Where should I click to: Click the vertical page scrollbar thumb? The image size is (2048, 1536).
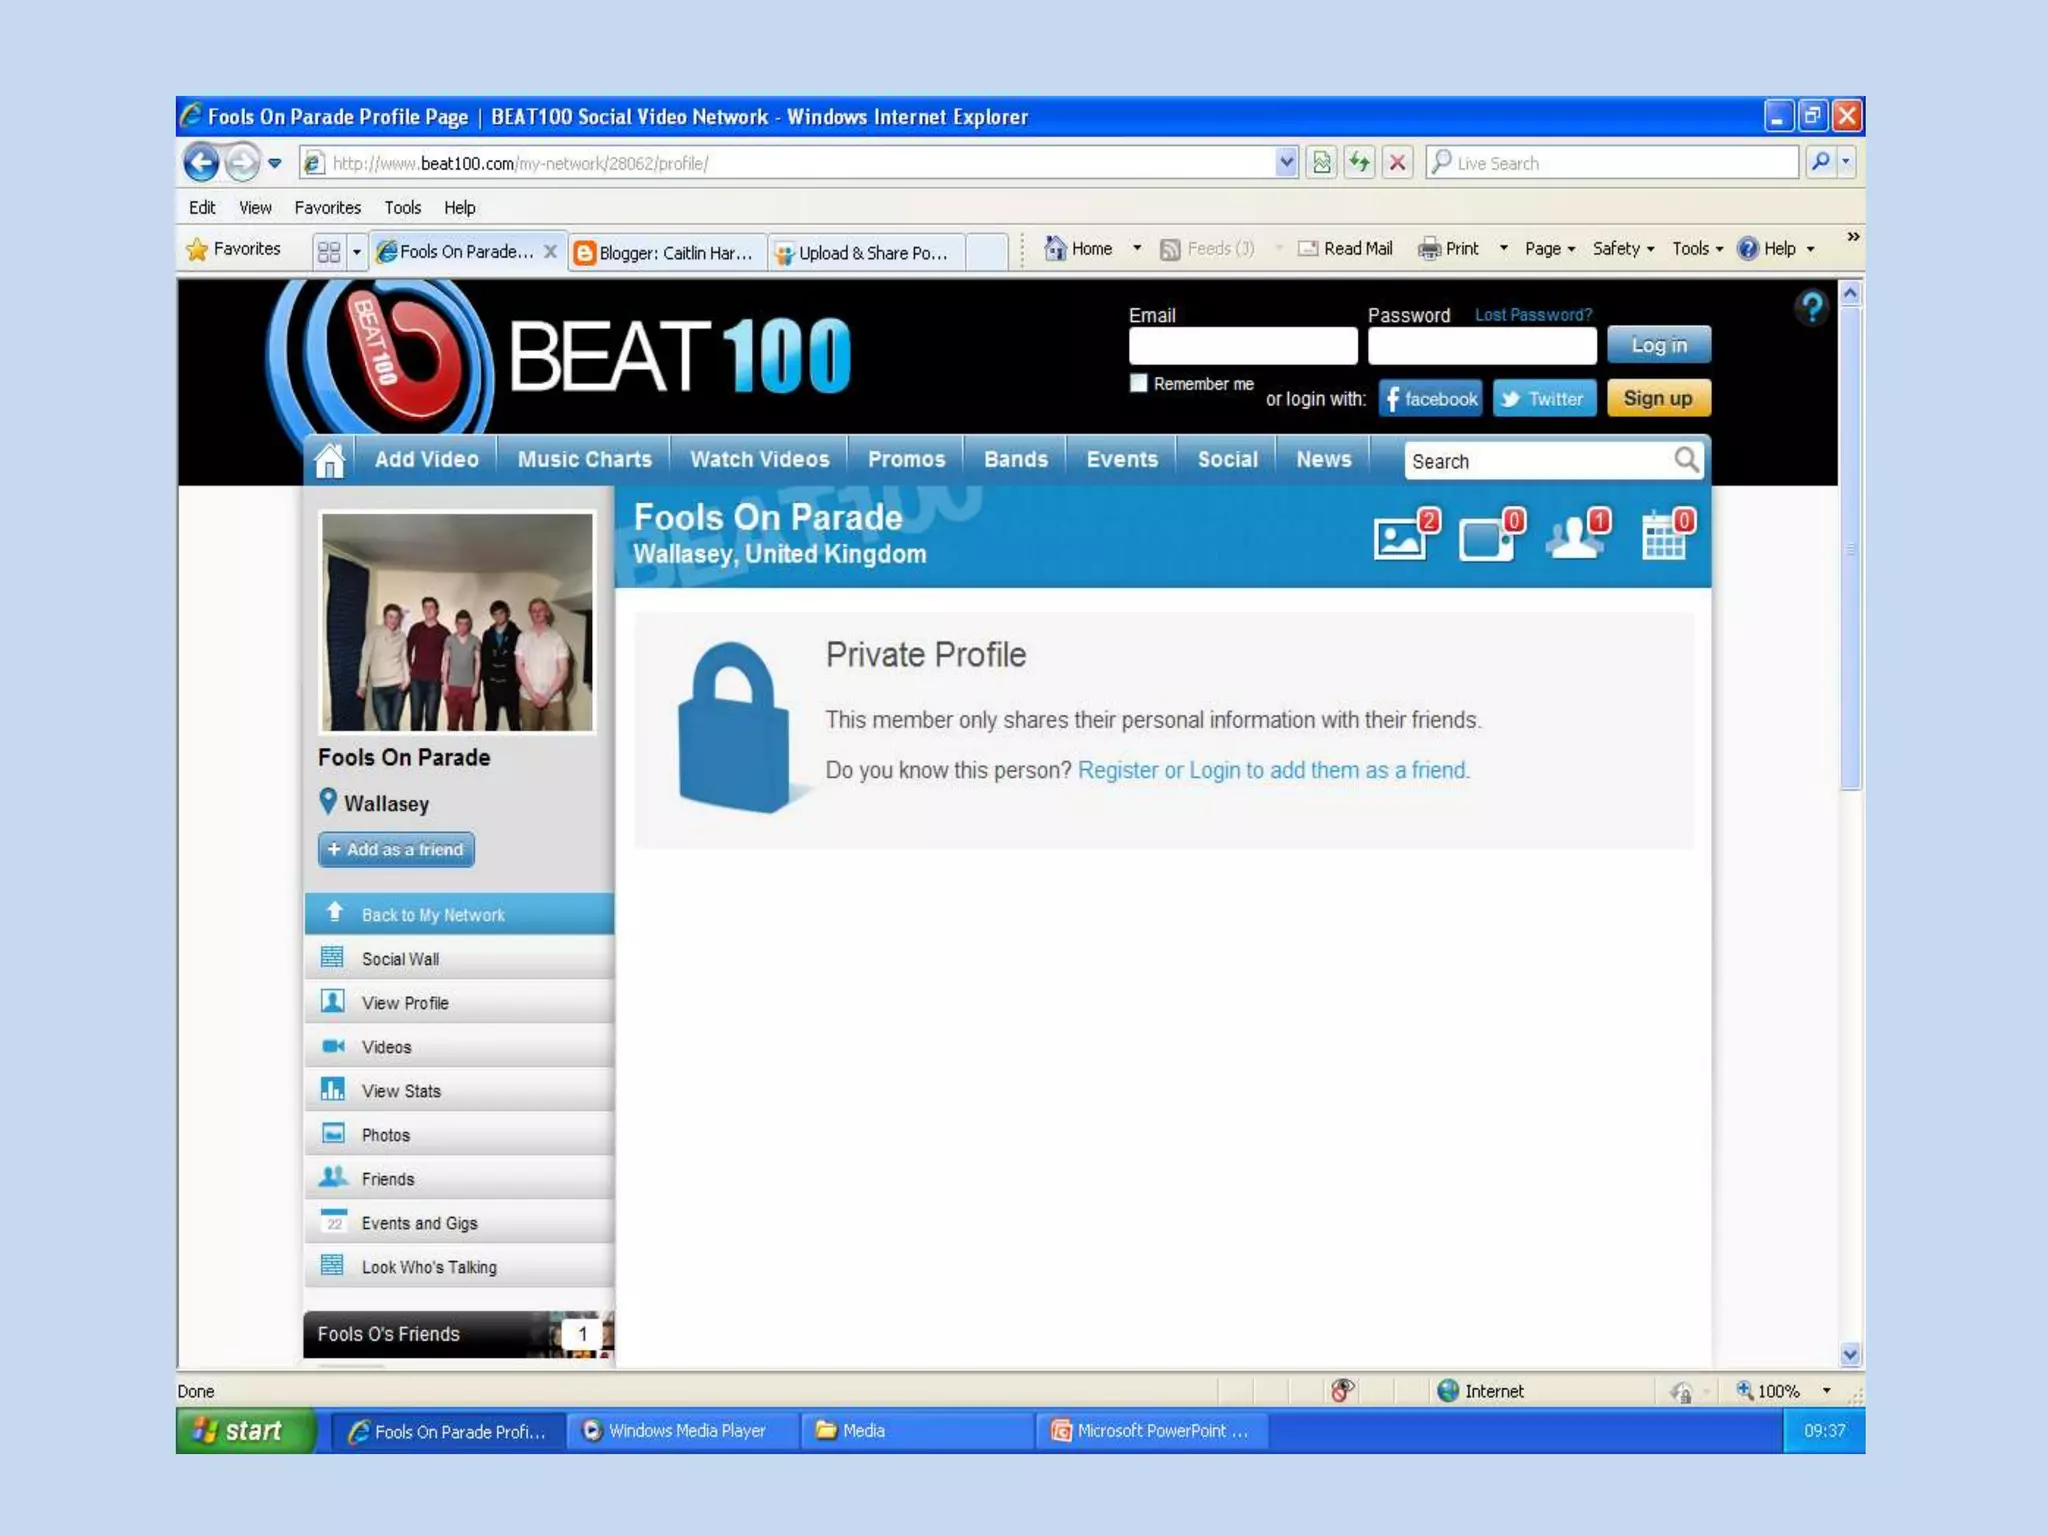click(x=1850, y=550)
